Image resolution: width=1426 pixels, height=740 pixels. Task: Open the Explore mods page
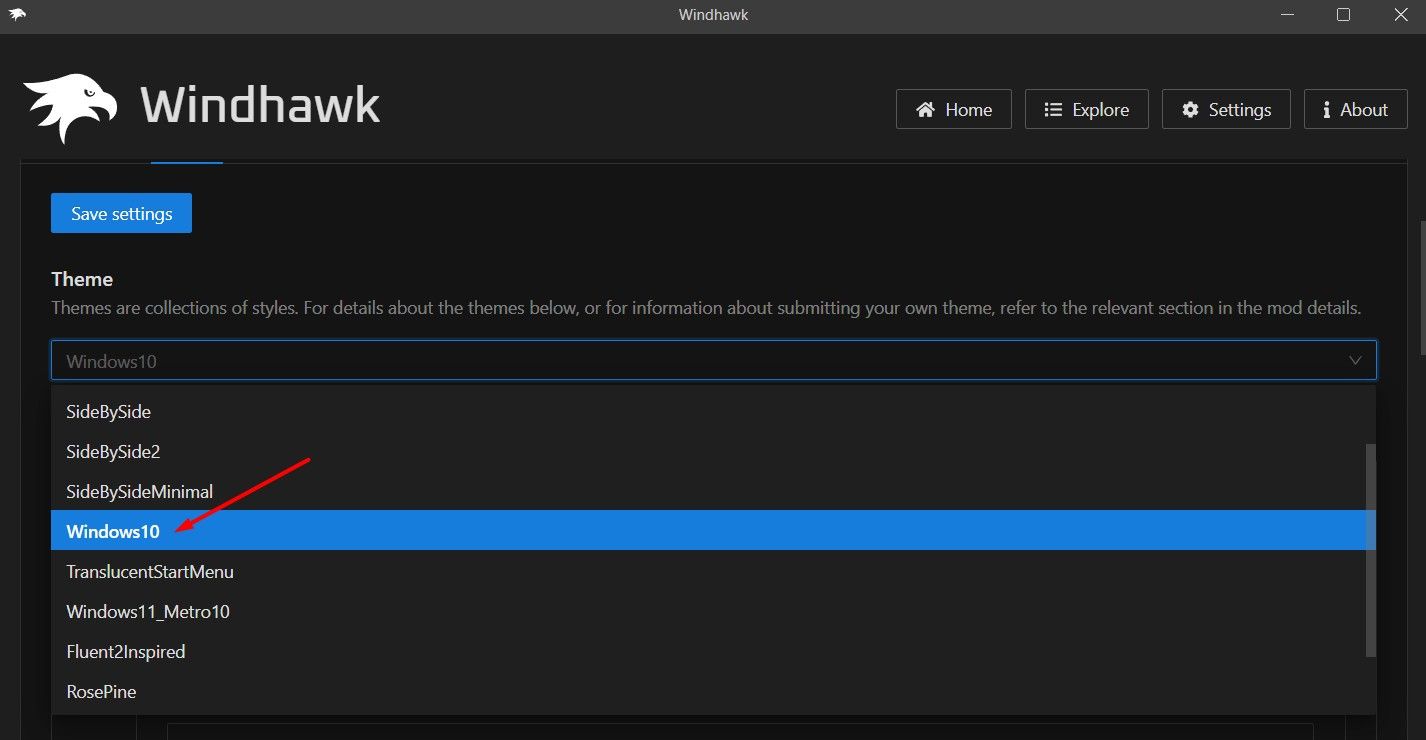click(1087, 110)
